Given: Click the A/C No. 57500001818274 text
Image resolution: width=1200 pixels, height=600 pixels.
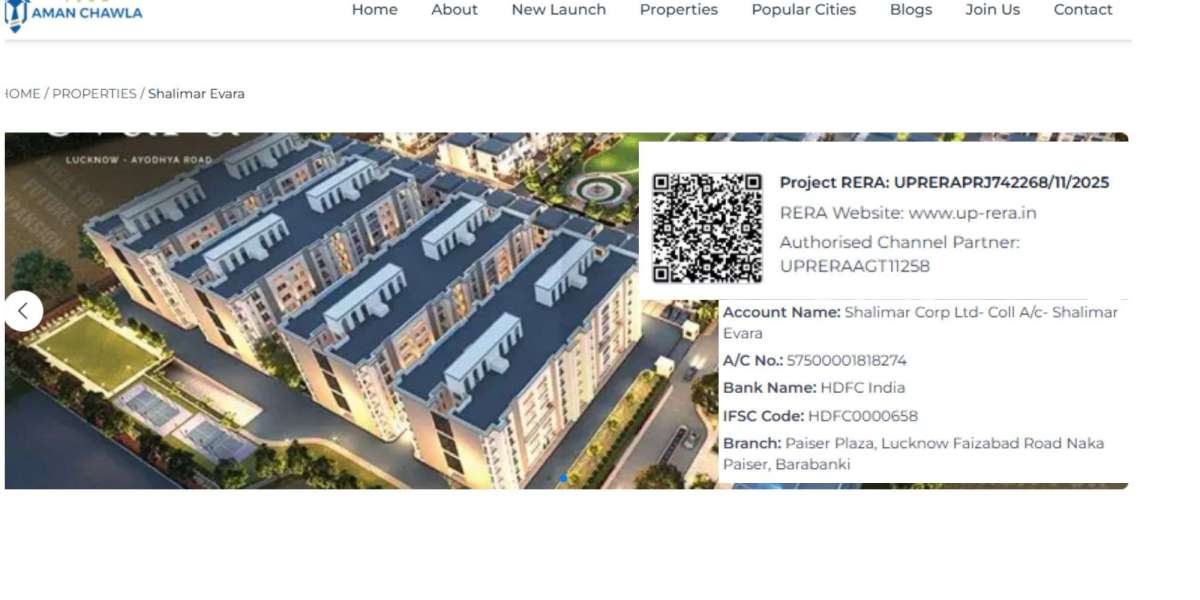Looking at the screenshot, I should click(x=815, y=360).
